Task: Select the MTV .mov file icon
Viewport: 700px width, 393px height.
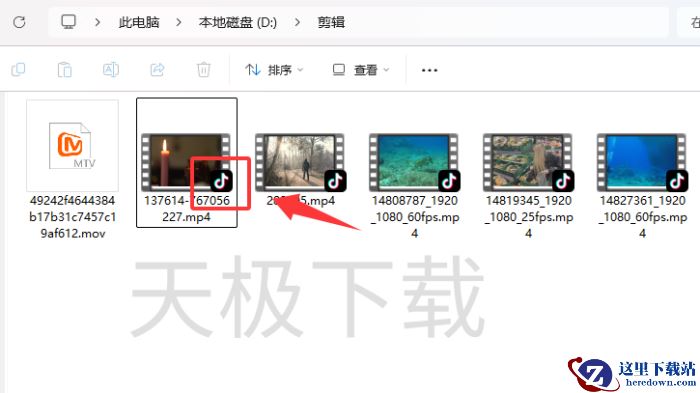Action: (72, 146)
